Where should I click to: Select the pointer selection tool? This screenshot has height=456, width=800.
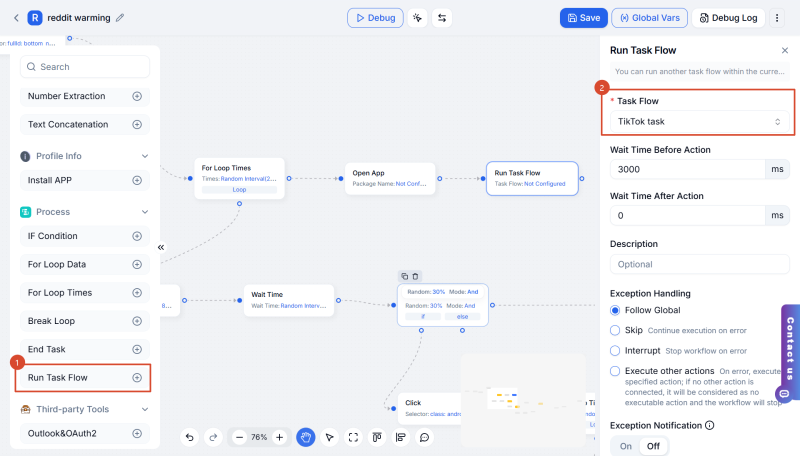click(330, 437)
